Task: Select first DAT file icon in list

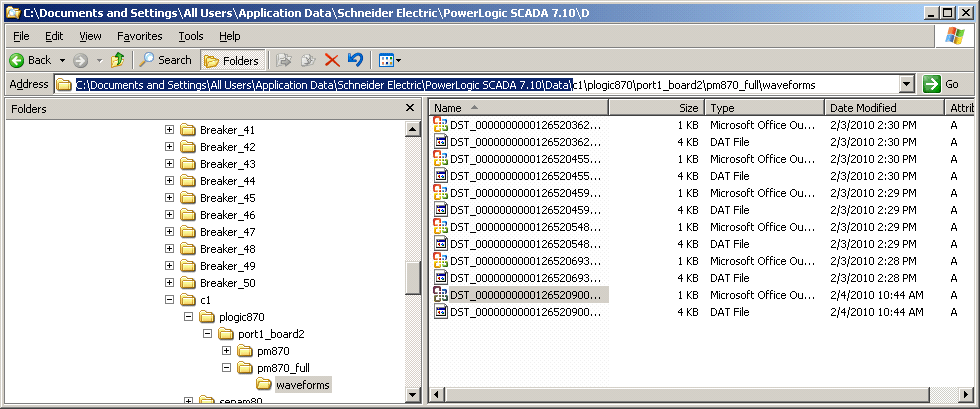Action: tap(441, 141)
